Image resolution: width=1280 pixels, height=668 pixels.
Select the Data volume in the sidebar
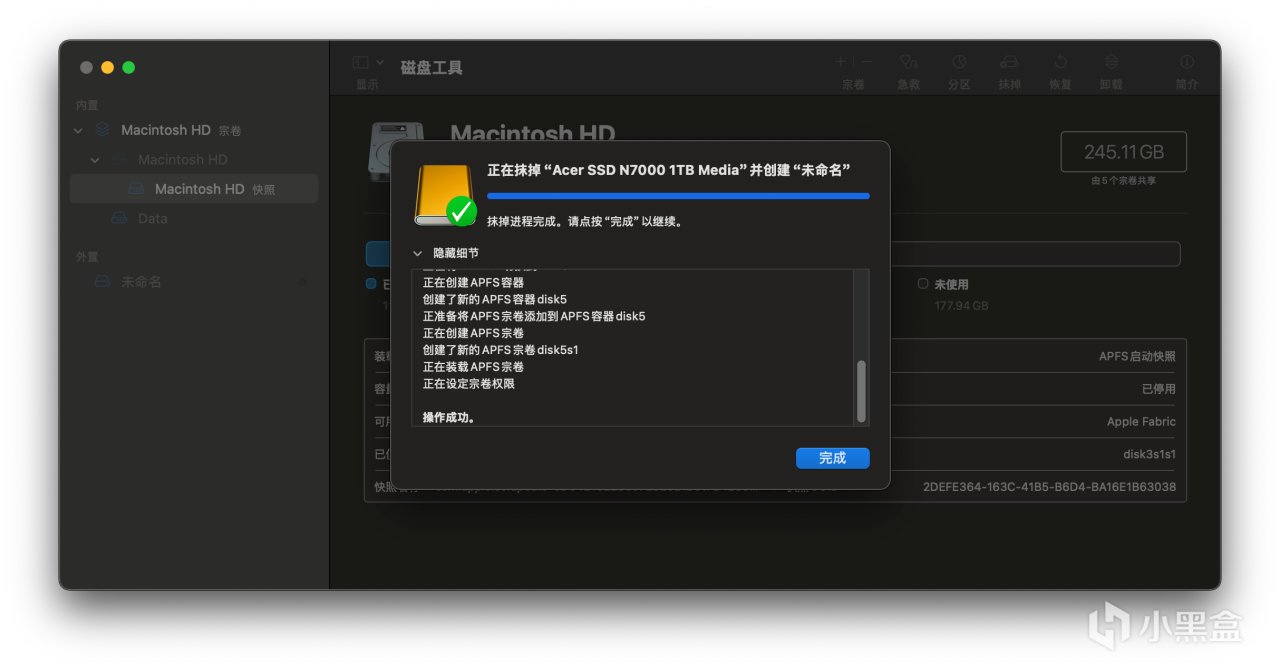click(x=152, y=218)
